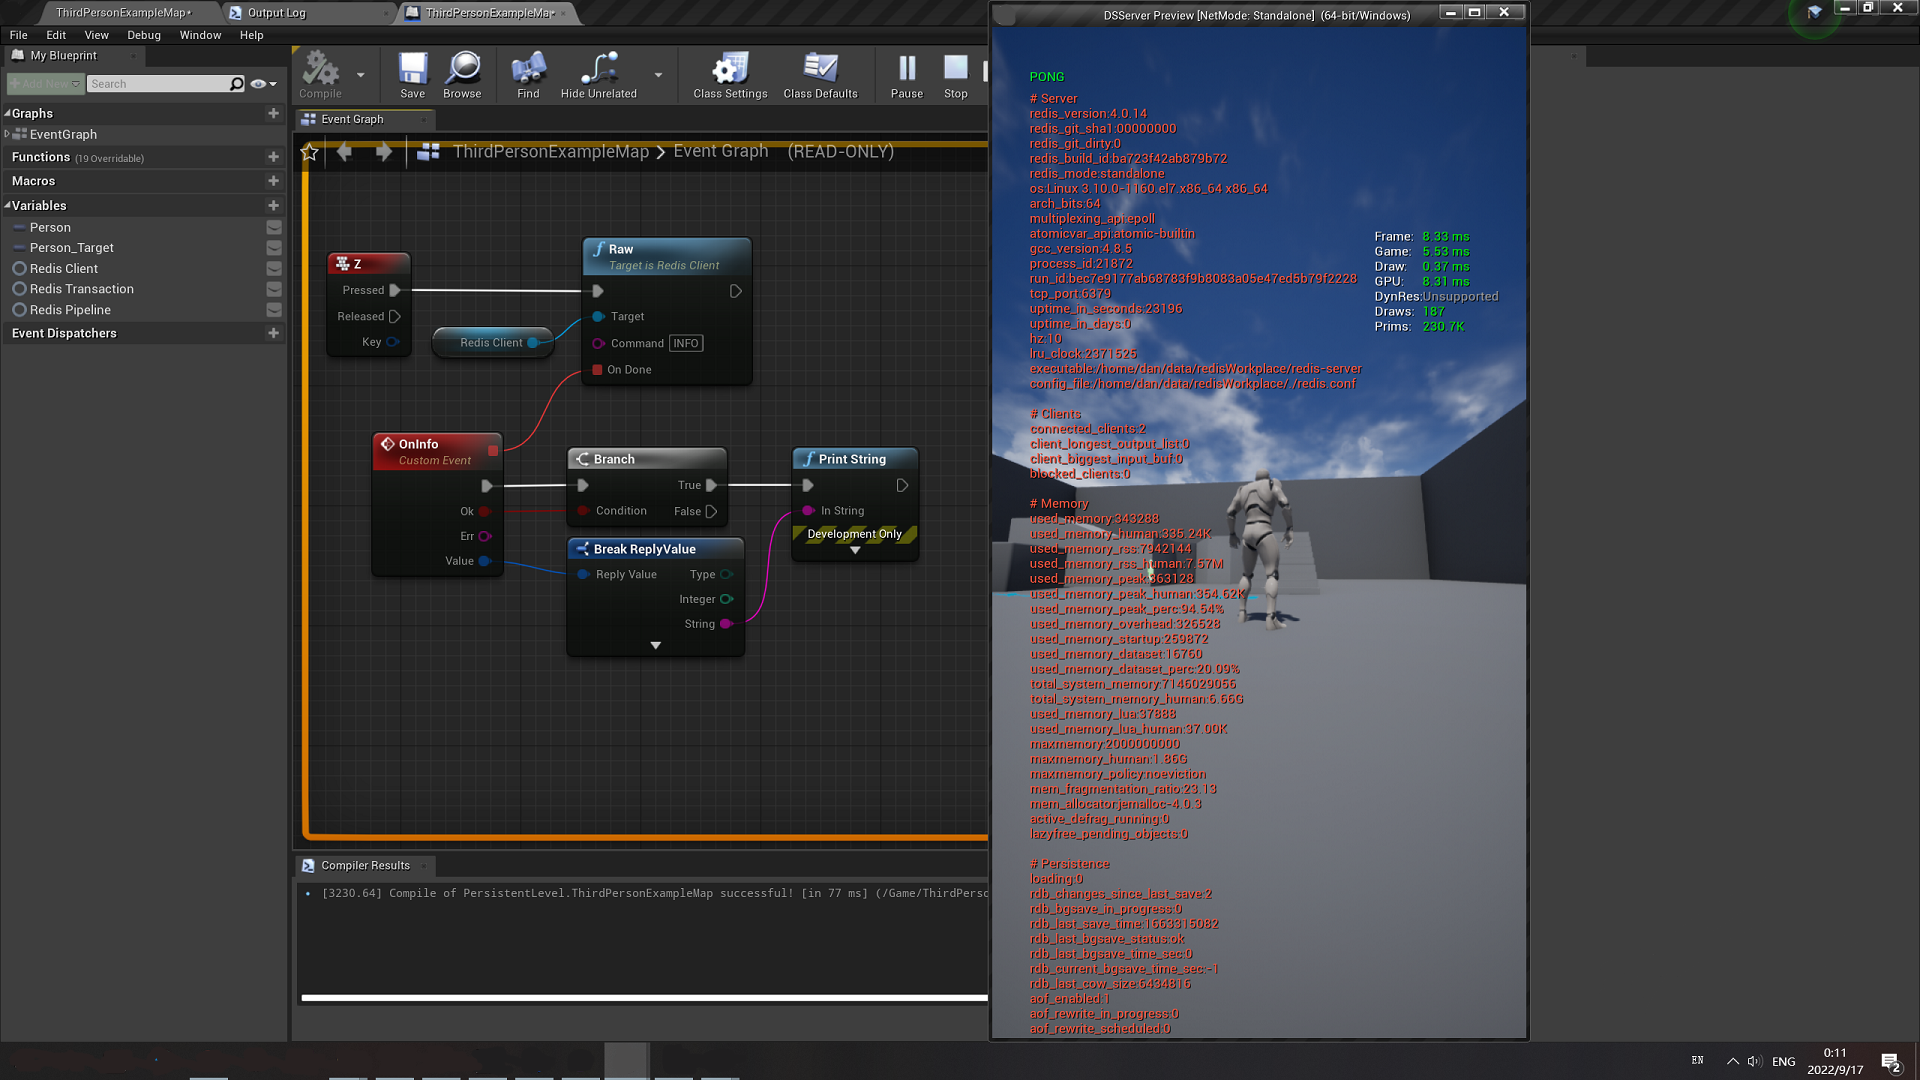Toggle visibility of the Person variable
Viewport: 1920px width, 1080px height.
coord(273,228)
